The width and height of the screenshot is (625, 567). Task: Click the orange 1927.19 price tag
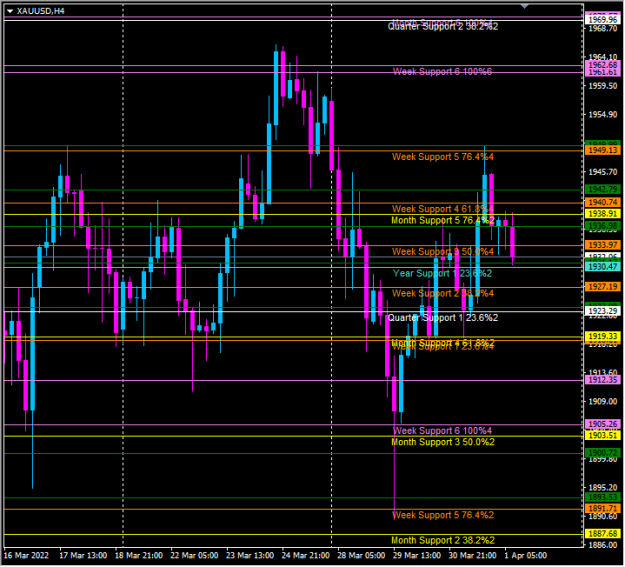pos(603,287)
